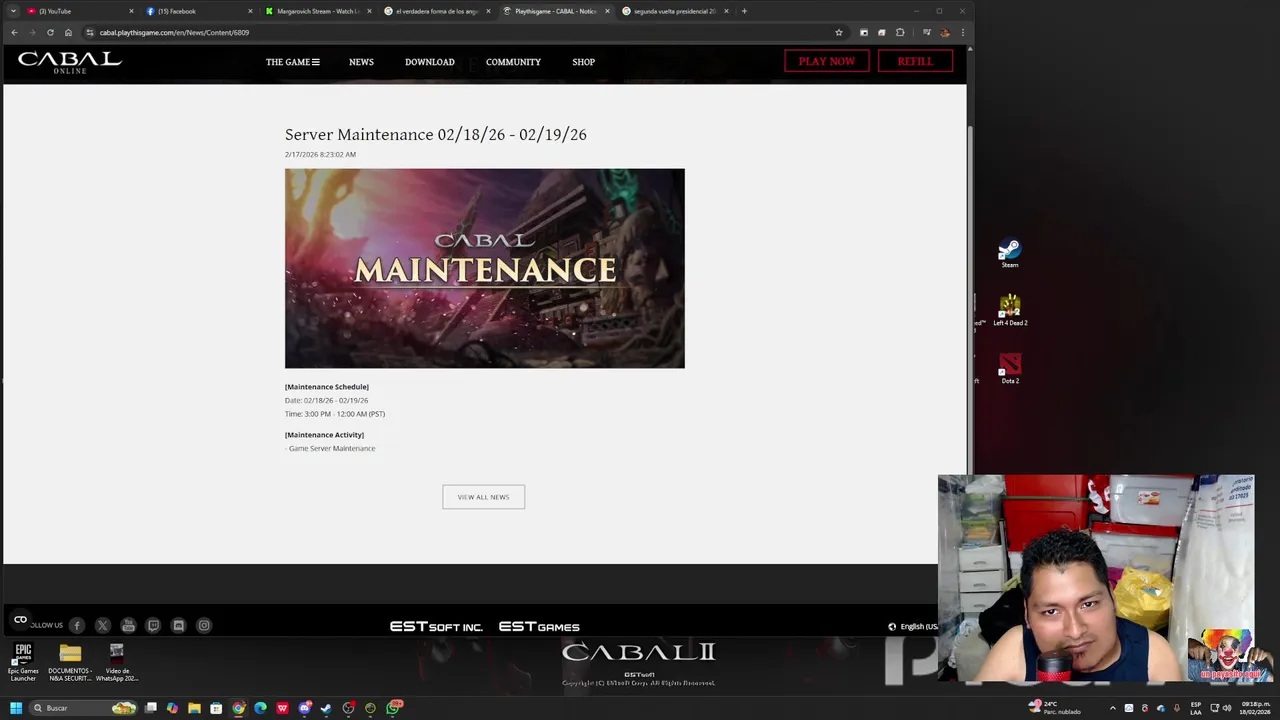
Task: Open the DOCUMENTOS folder on desktop
Action: pos(70,663)
